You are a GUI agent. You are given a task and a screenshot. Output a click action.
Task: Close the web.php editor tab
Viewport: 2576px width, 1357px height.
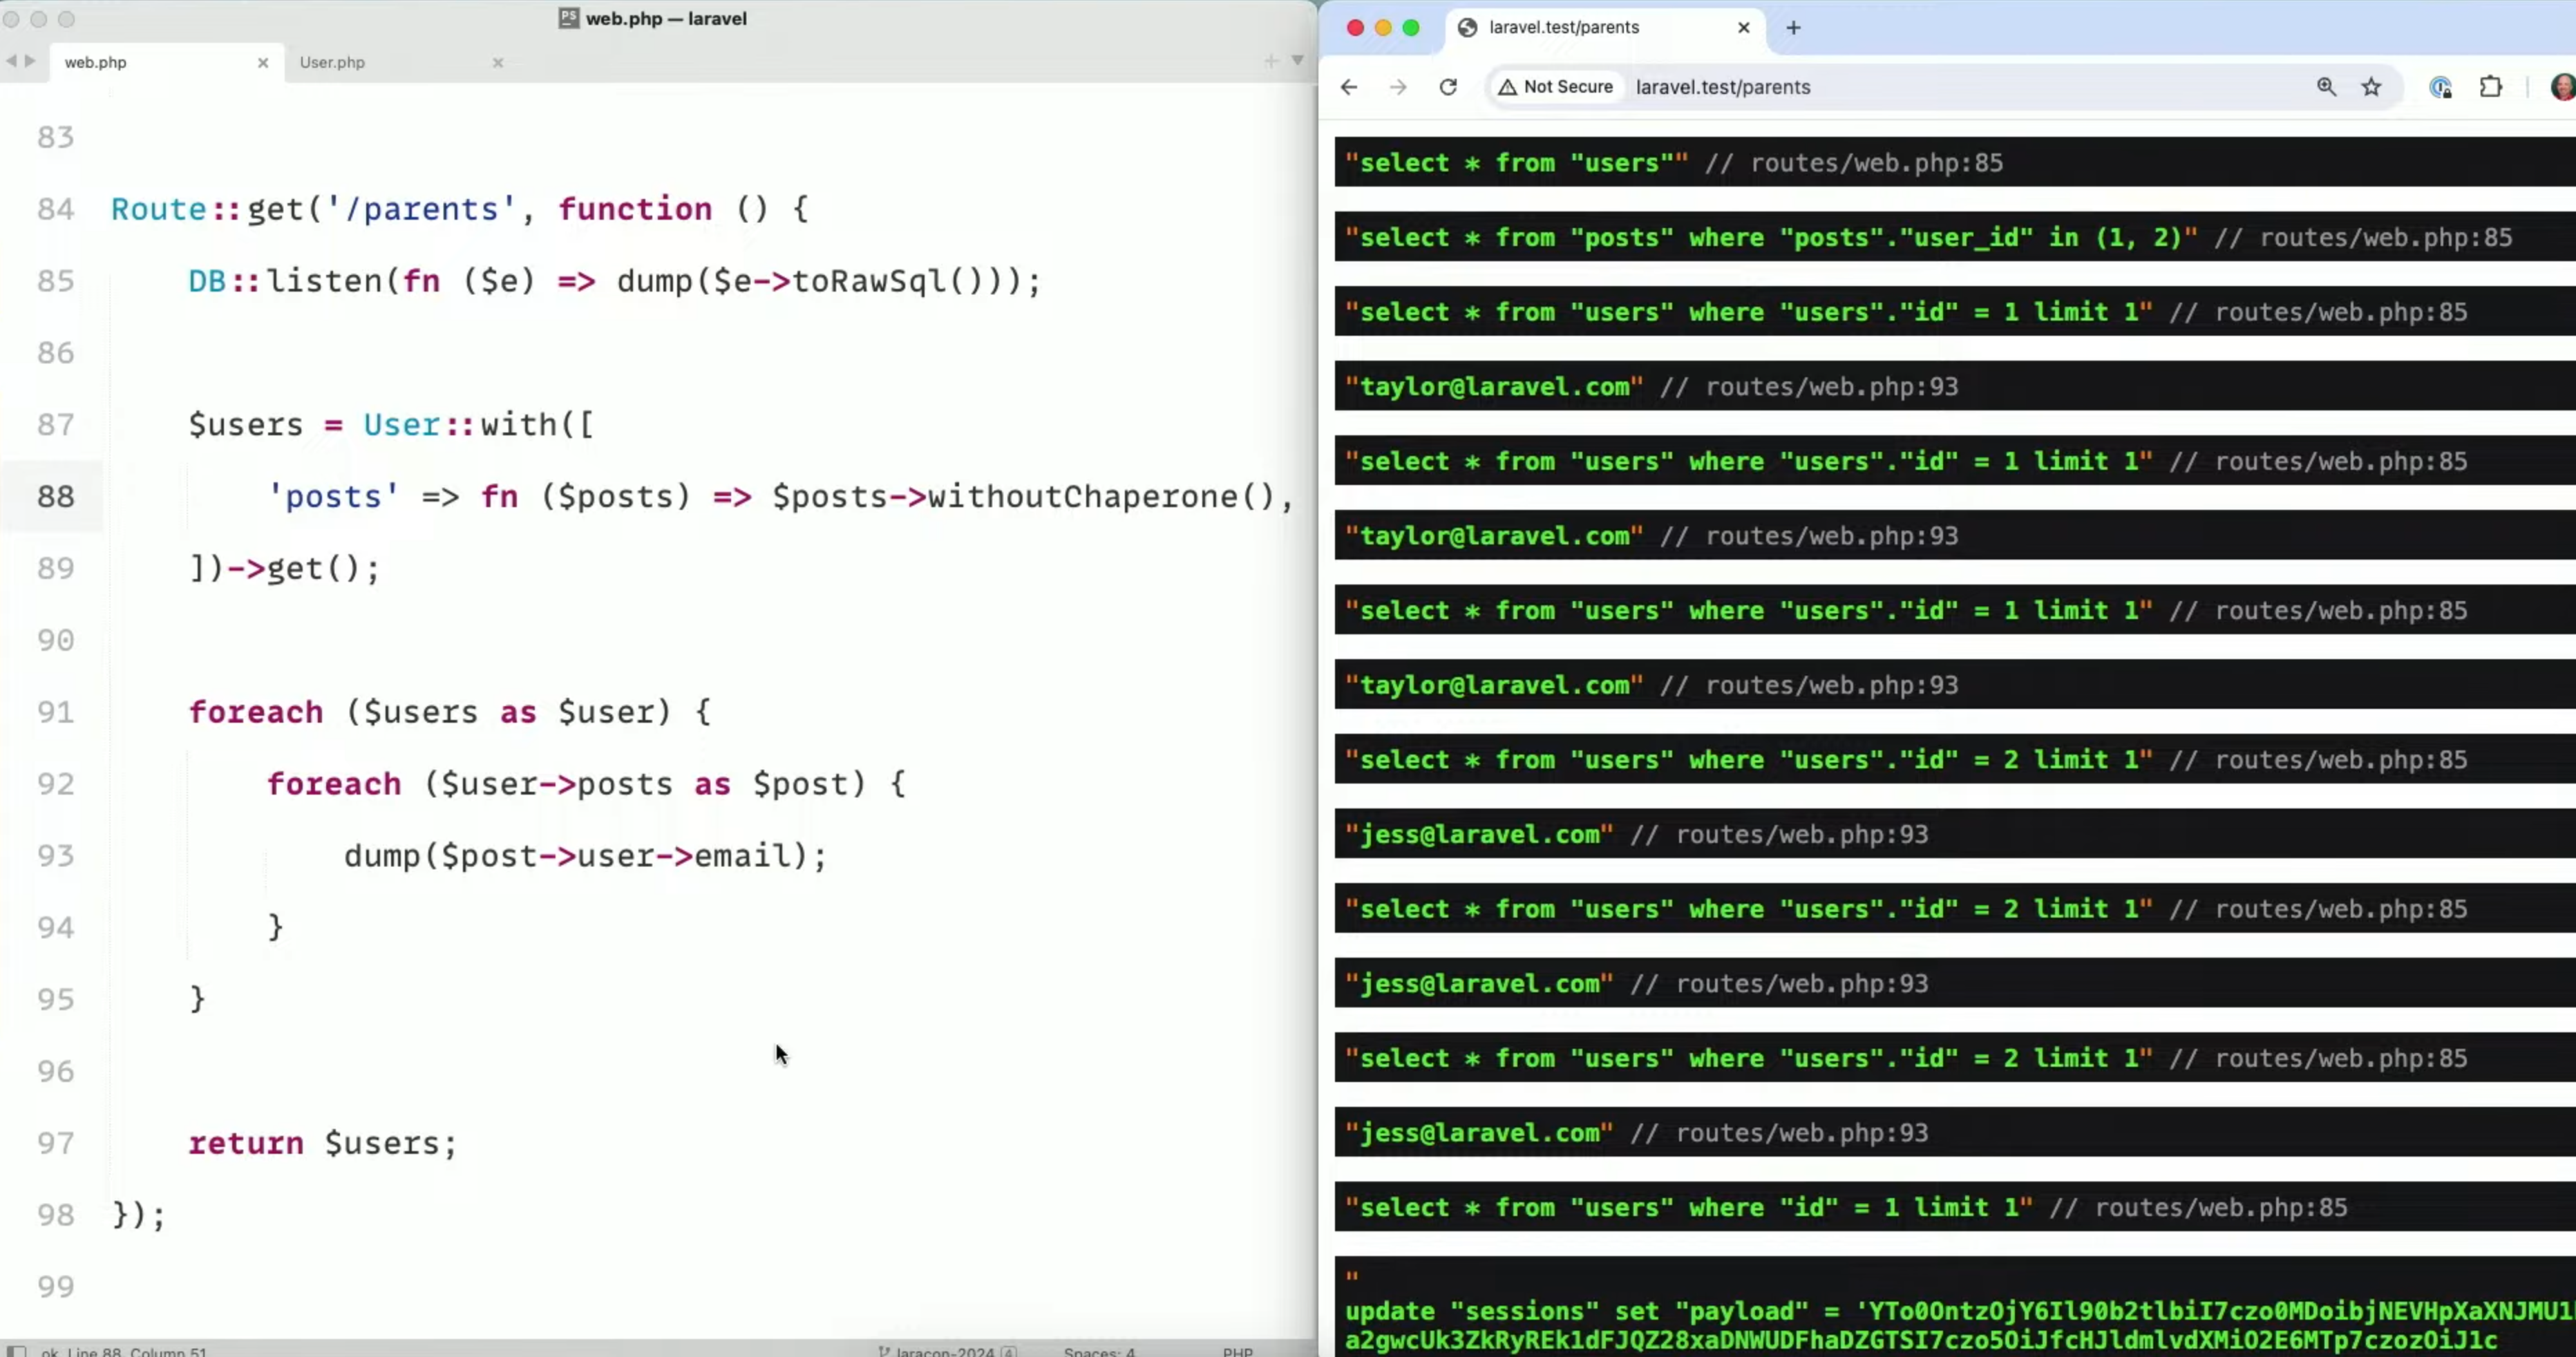(x=263, y=63)
